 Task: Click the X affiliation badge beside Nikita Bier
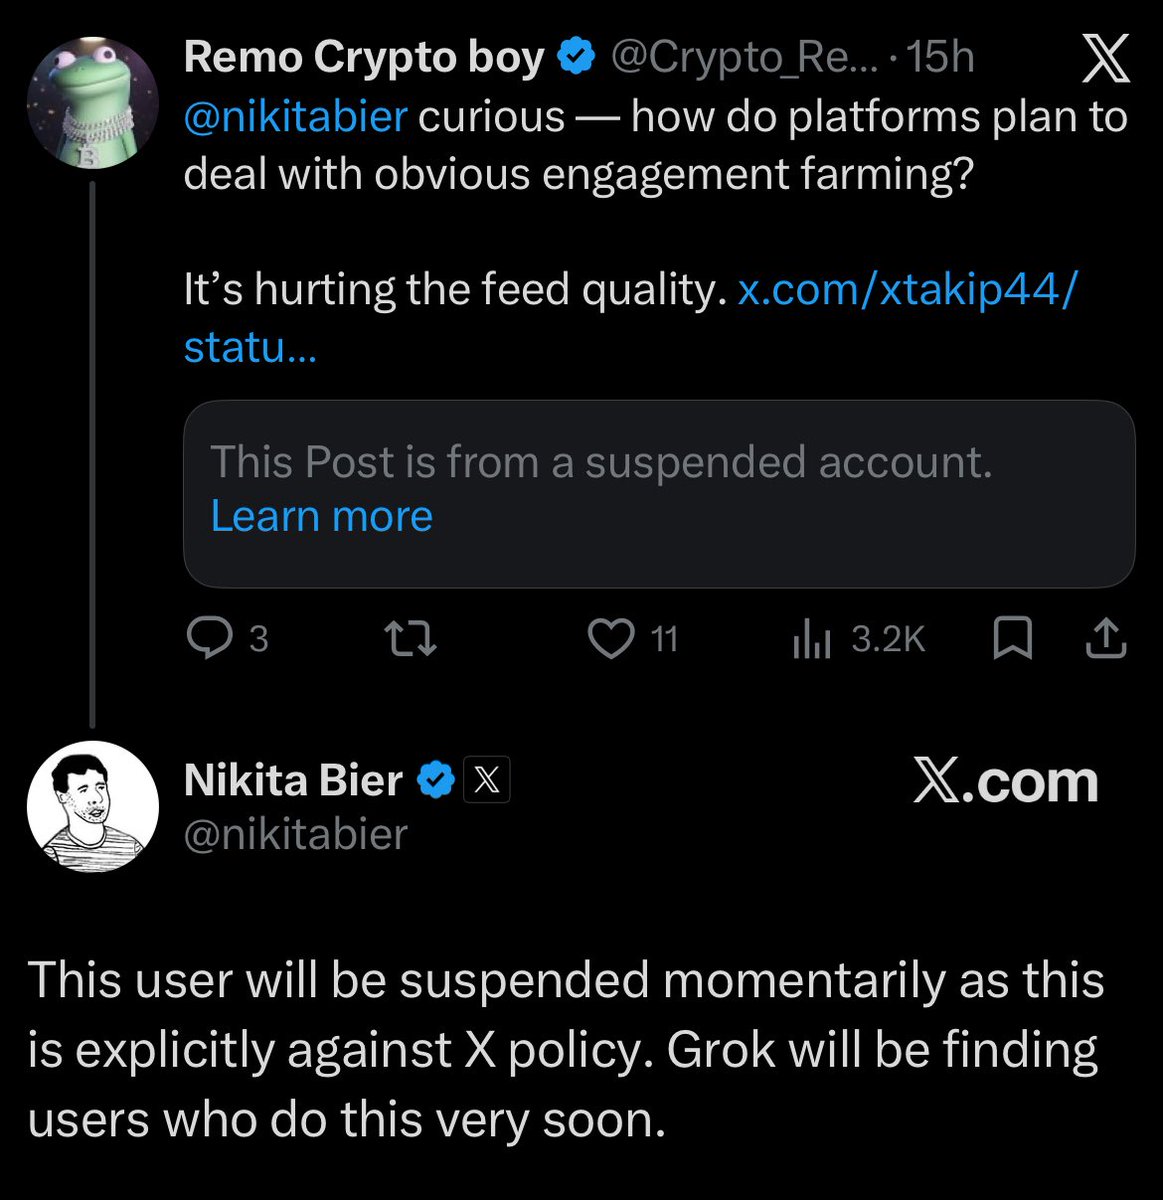487,781
